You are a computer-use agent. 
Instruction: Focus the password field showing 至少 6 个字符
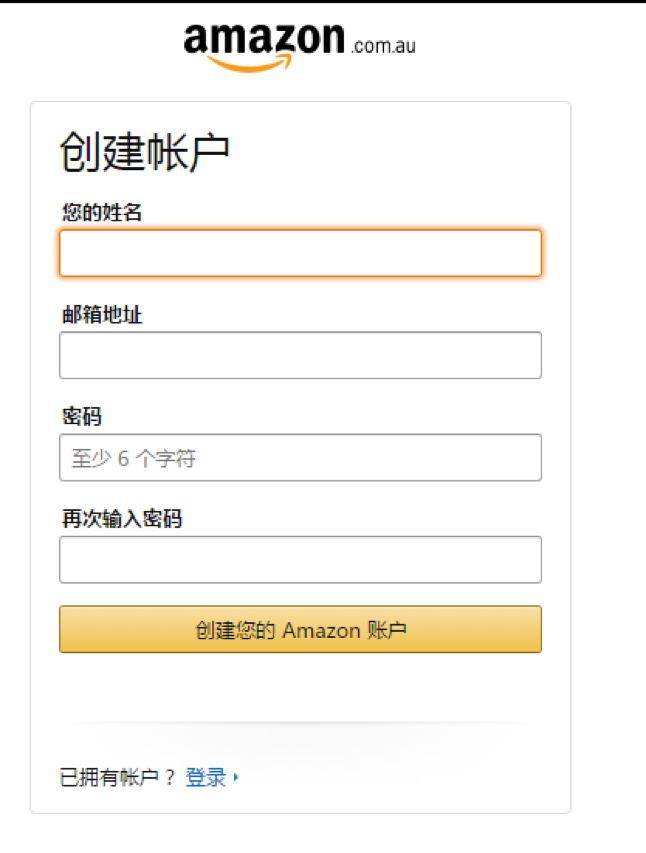coord(300,458)
